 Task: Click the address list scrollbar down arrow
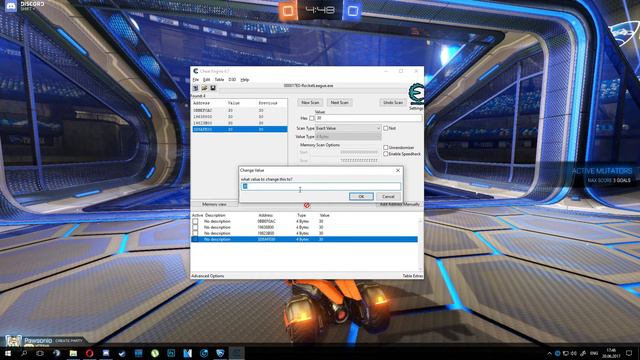[420, 269]
